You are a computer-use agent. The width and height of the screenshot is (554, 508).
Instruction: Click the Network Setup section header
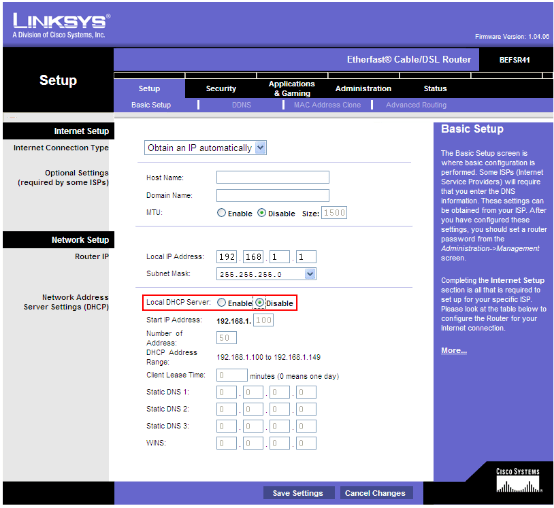(x=80, y=240)
